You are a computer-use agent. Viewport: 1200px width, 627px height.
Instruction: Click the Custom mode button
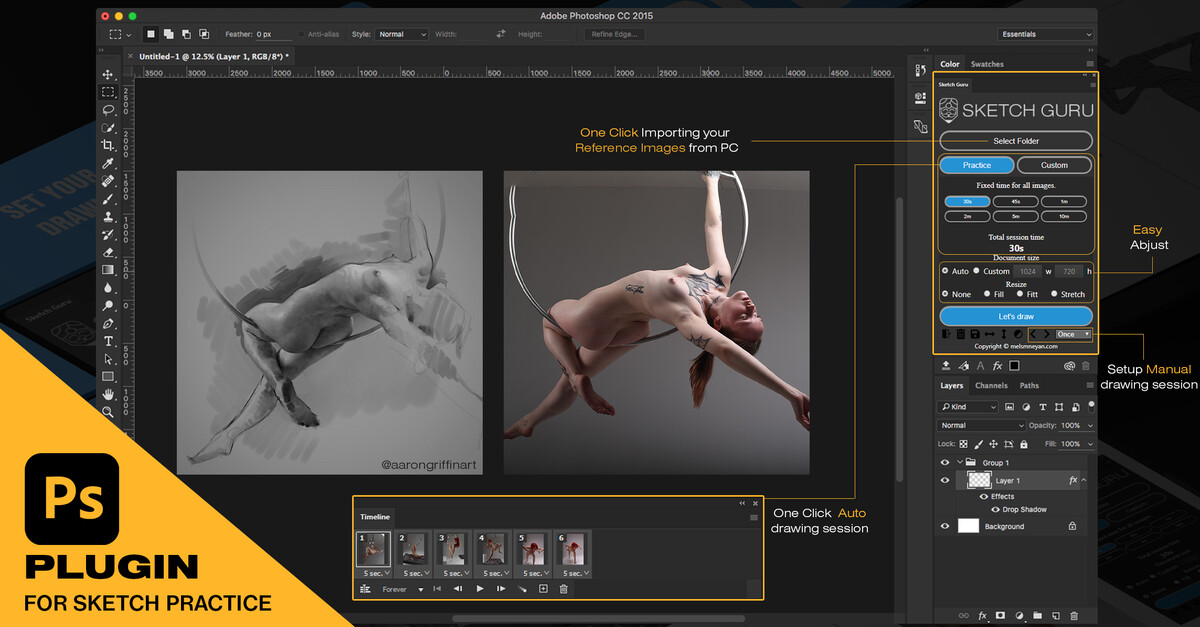pyautogui.click(x=1055, y=165)
